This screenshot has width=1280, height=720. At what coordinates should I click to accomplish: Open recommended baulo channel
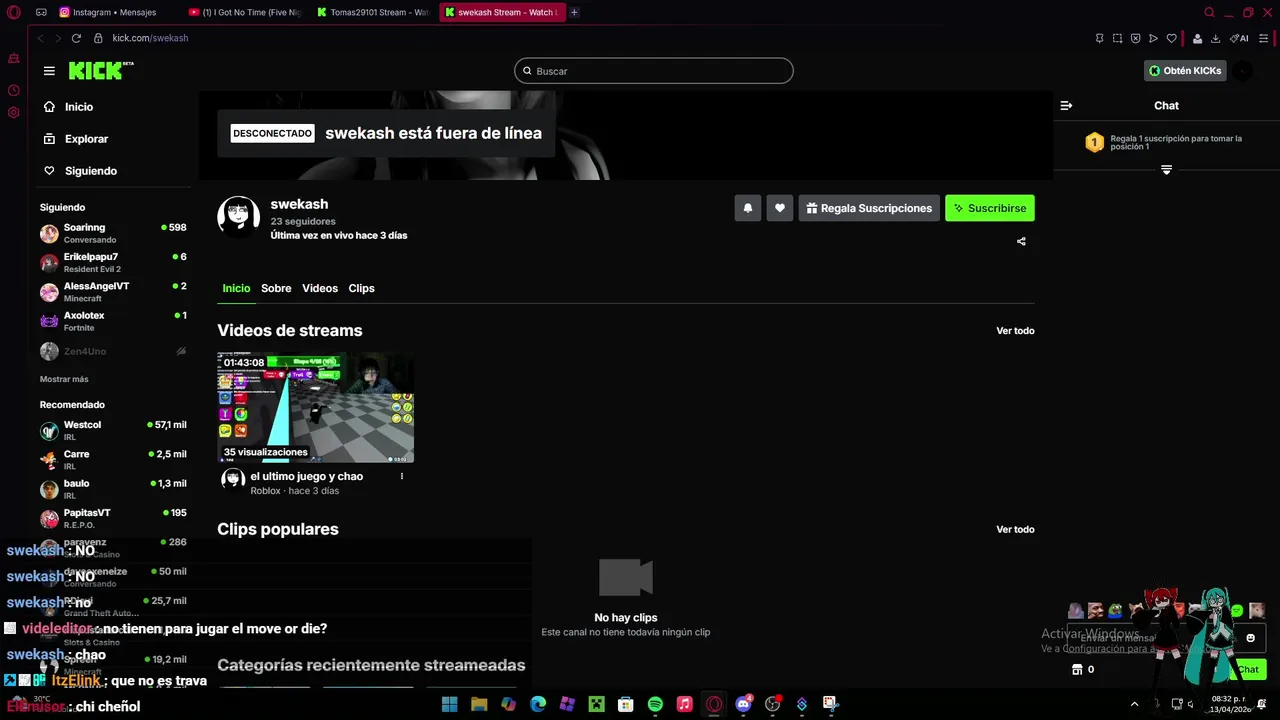[x=113, y=488]
